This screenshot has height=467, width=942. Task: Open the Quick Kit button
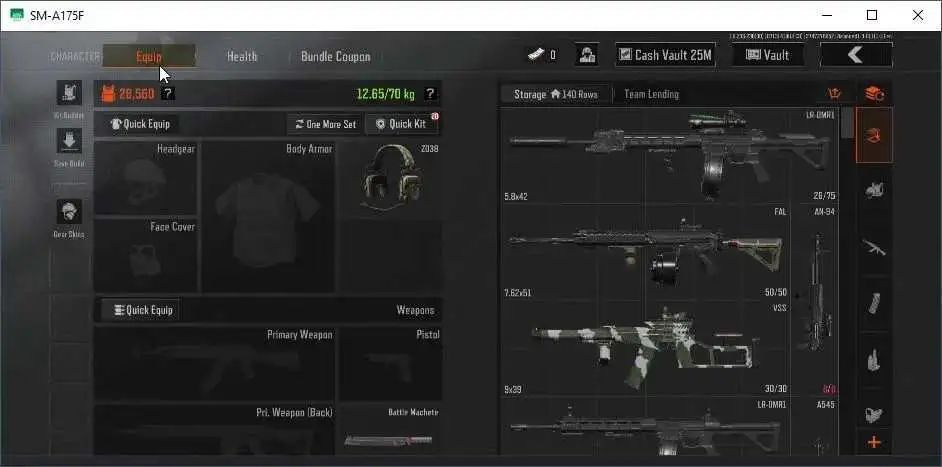[401, 124]
